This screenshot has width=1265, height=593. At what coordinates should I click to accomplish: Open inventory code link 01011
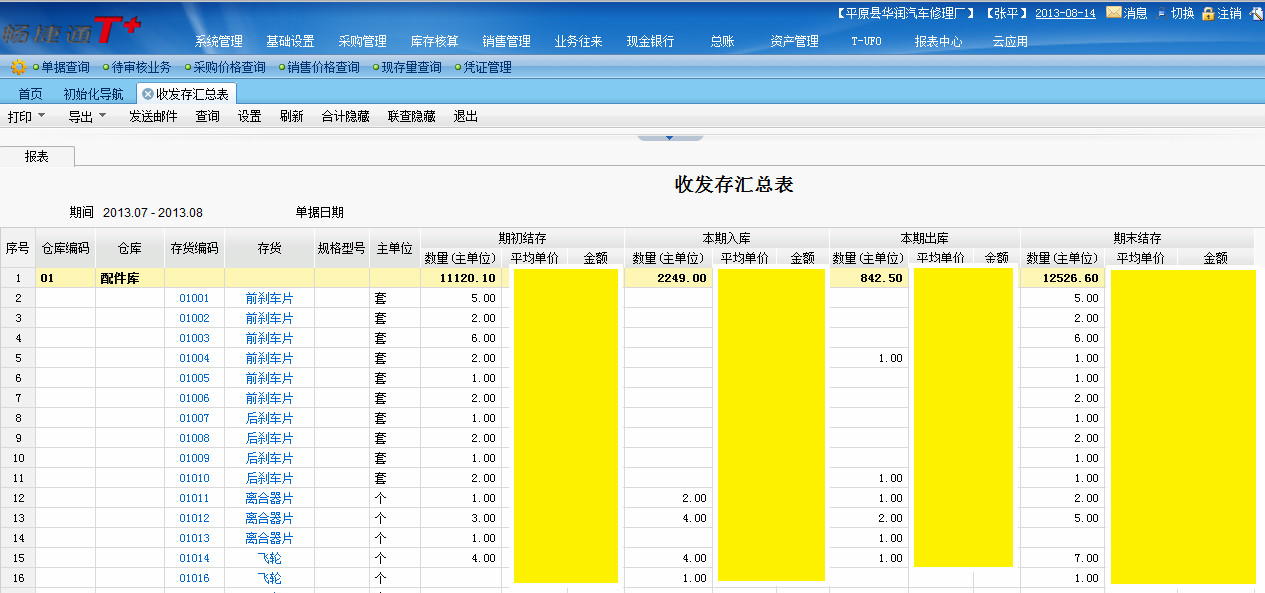click(194, 498)
